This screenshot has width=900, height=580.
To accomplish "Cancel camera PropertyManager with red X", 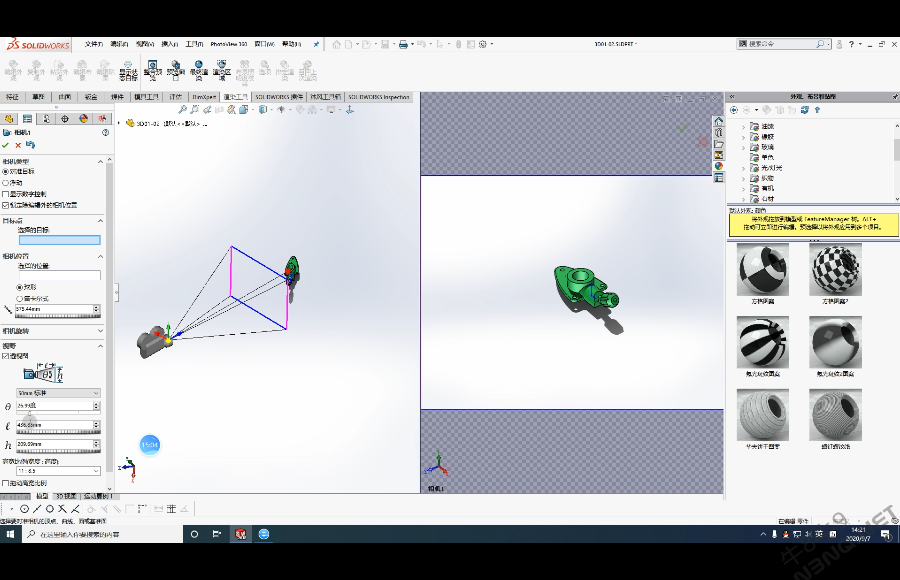I will click(18, 145).
